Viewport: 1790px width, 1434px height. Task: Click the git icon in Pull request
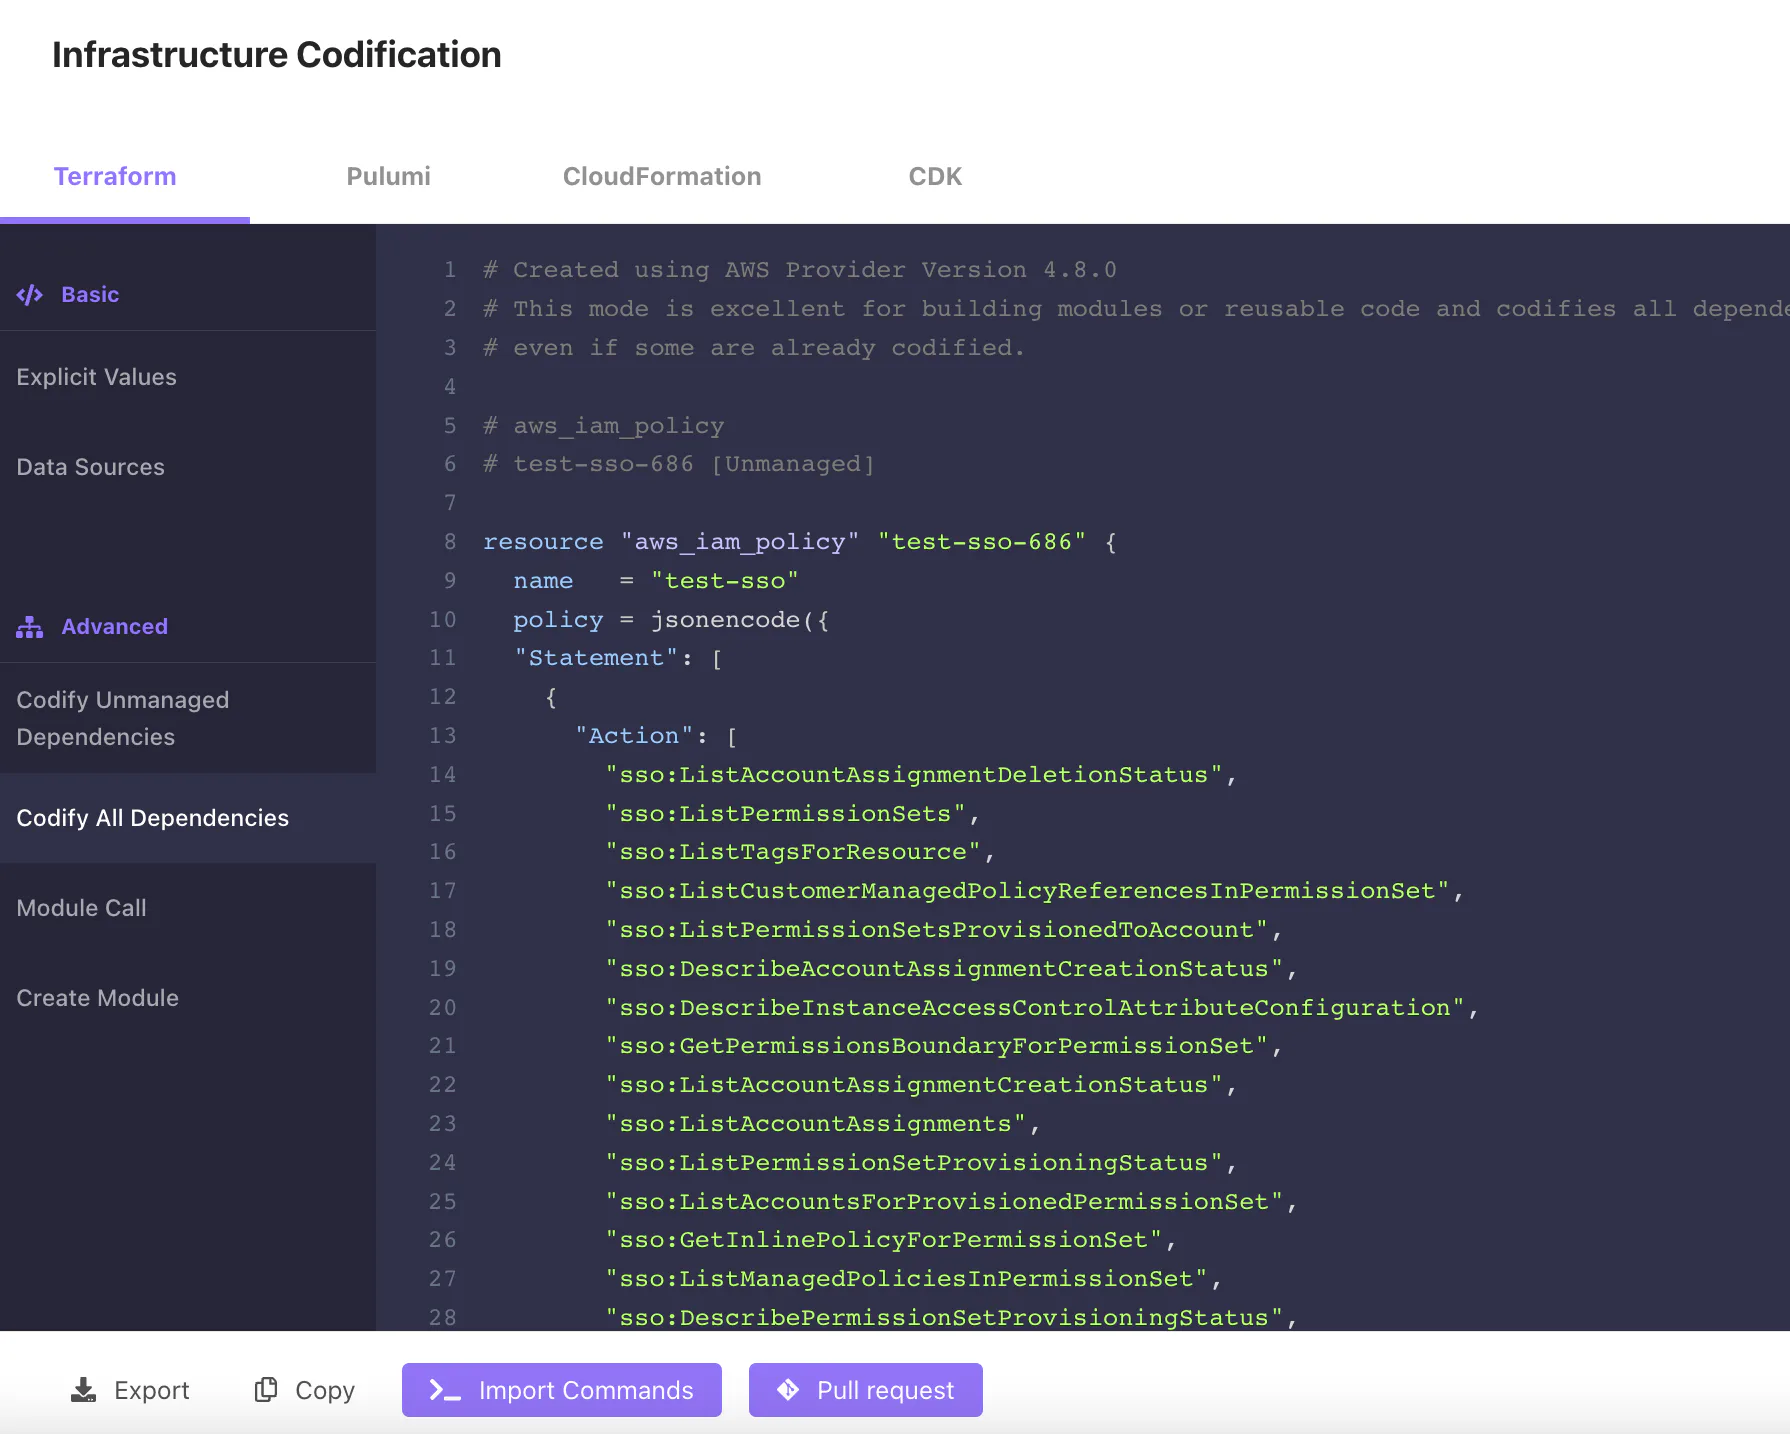point(788,1390)
